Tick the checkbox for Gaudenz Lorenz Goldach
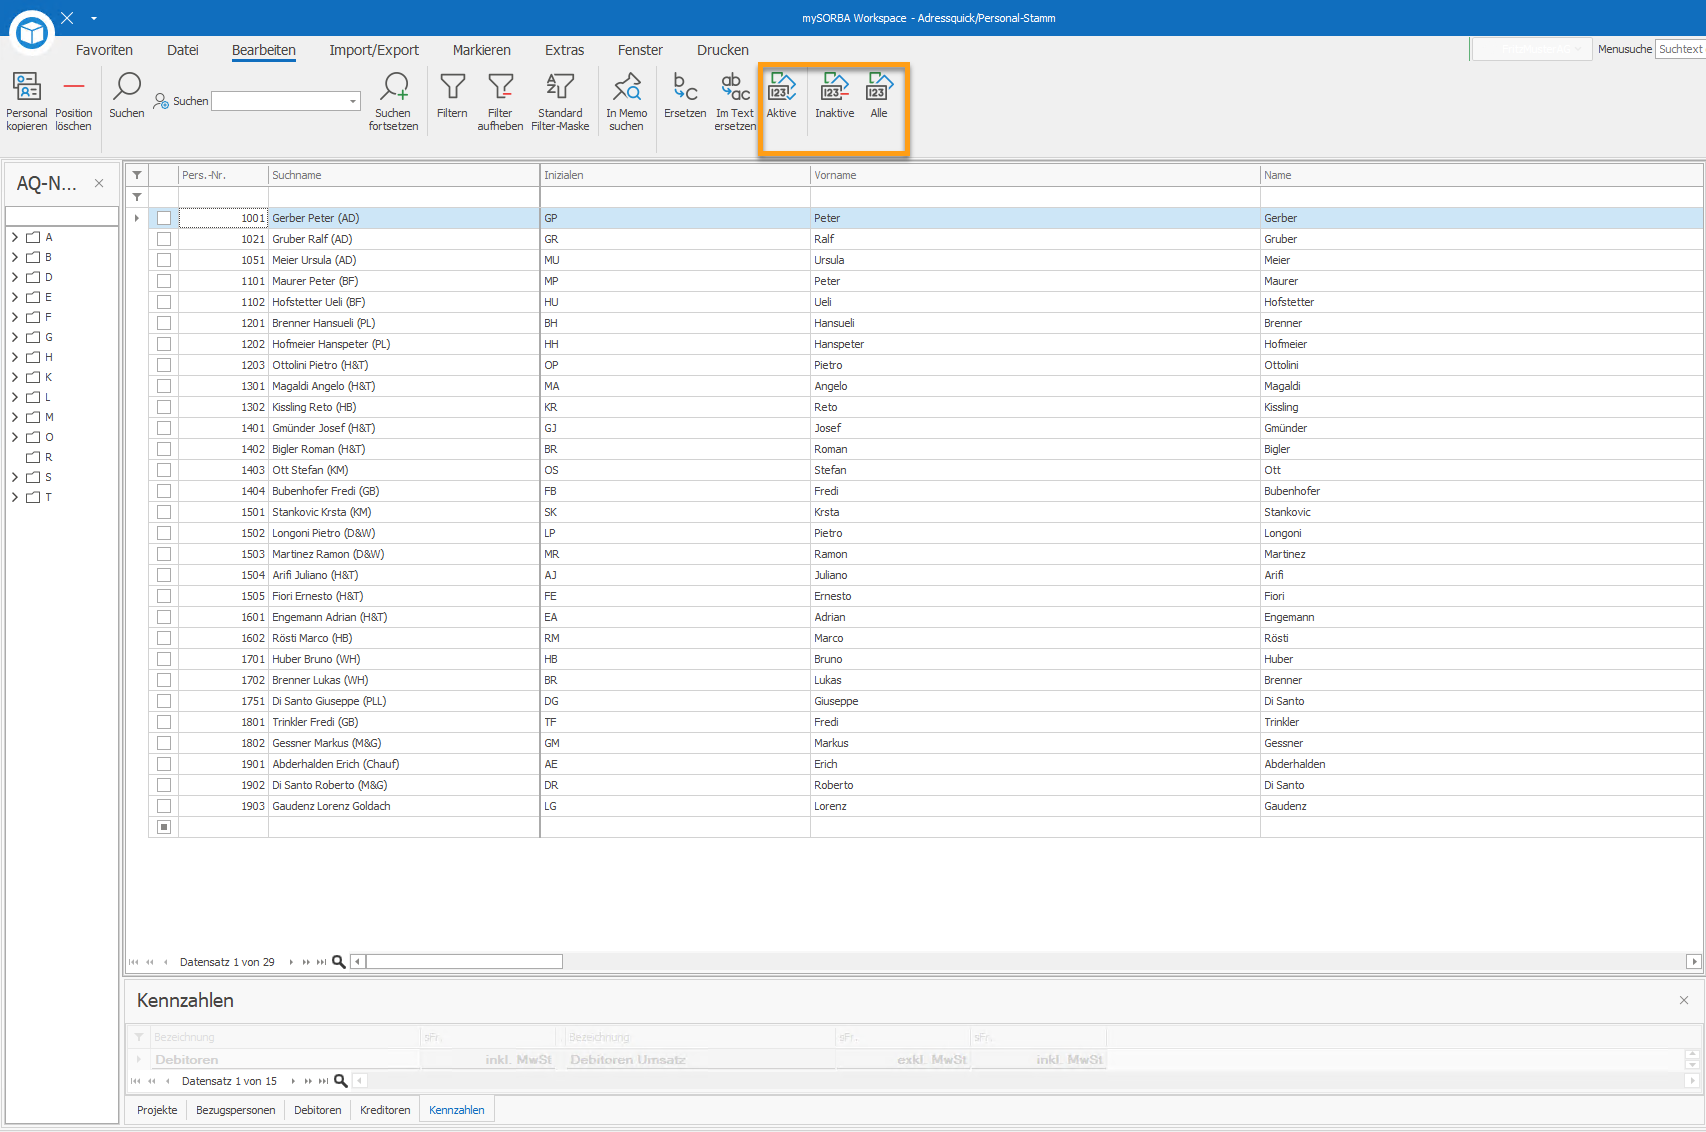 (164, 806)
